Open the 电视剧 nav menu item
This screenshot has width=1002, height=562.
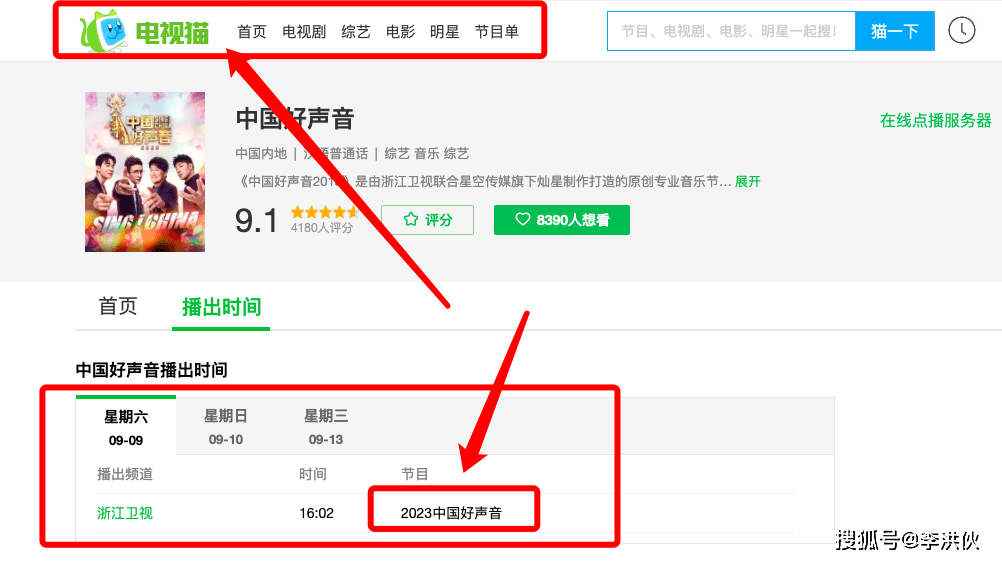(304, 32)
